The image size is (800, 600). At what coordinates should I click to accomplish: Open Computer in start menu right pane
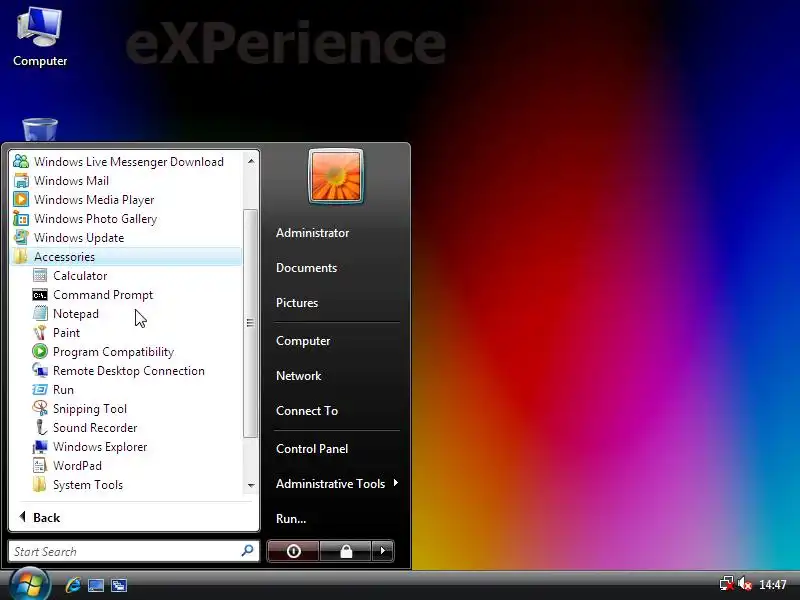tap(303, 341)
